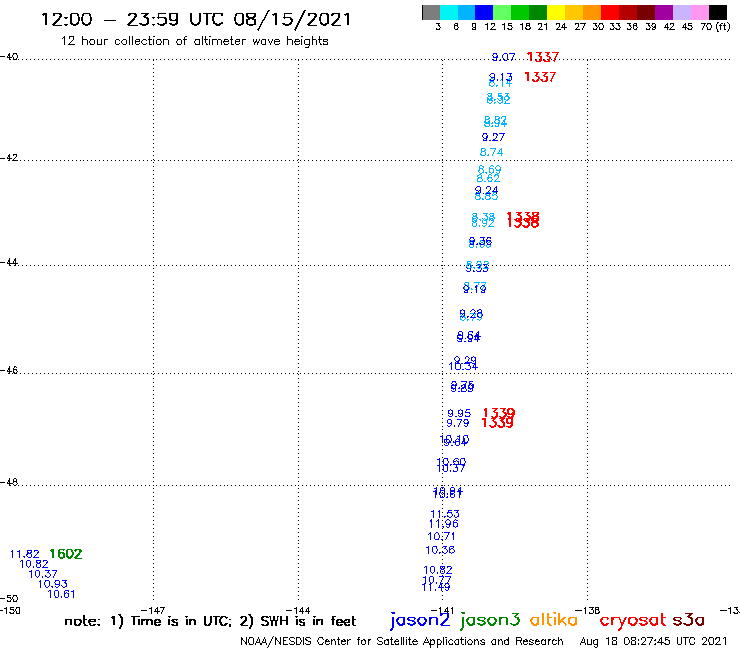Click red timestamp 1337 beside 9.07
The width and height of the screenshot is (740, 650).
coord(543,57)
